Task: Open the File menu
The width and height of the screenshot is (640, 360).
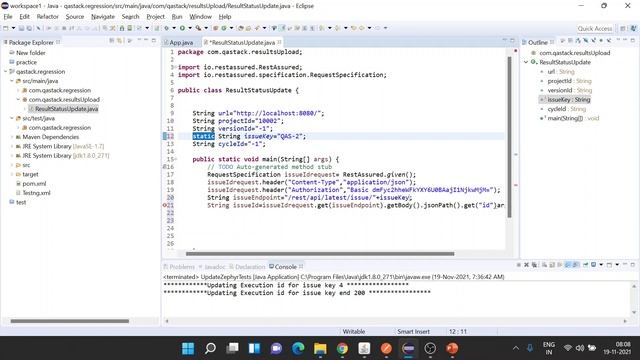Action: (8, 17)
